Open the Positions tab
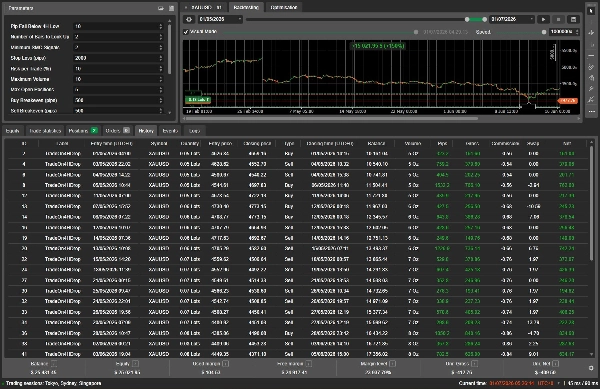The image size is (600, 389). click(83, 131)
